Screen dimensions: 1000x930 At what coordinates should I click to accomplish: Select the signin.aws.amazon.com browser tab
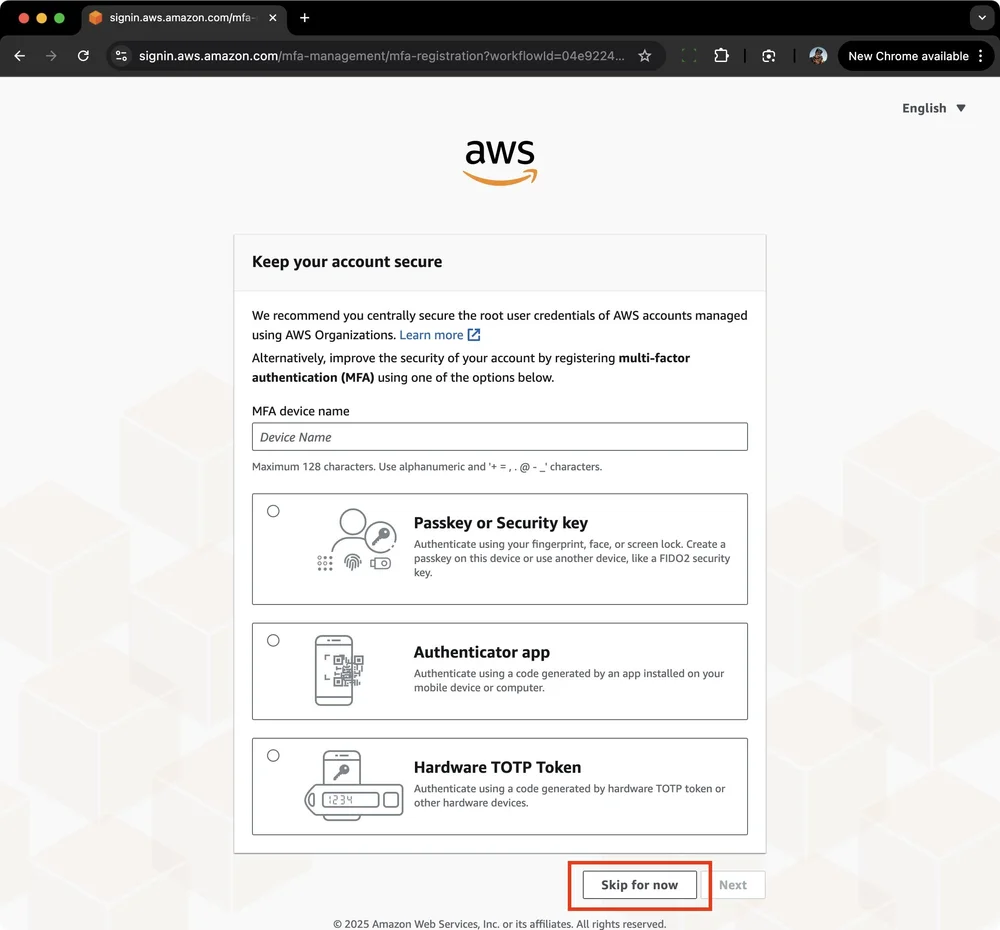[182, 18]
